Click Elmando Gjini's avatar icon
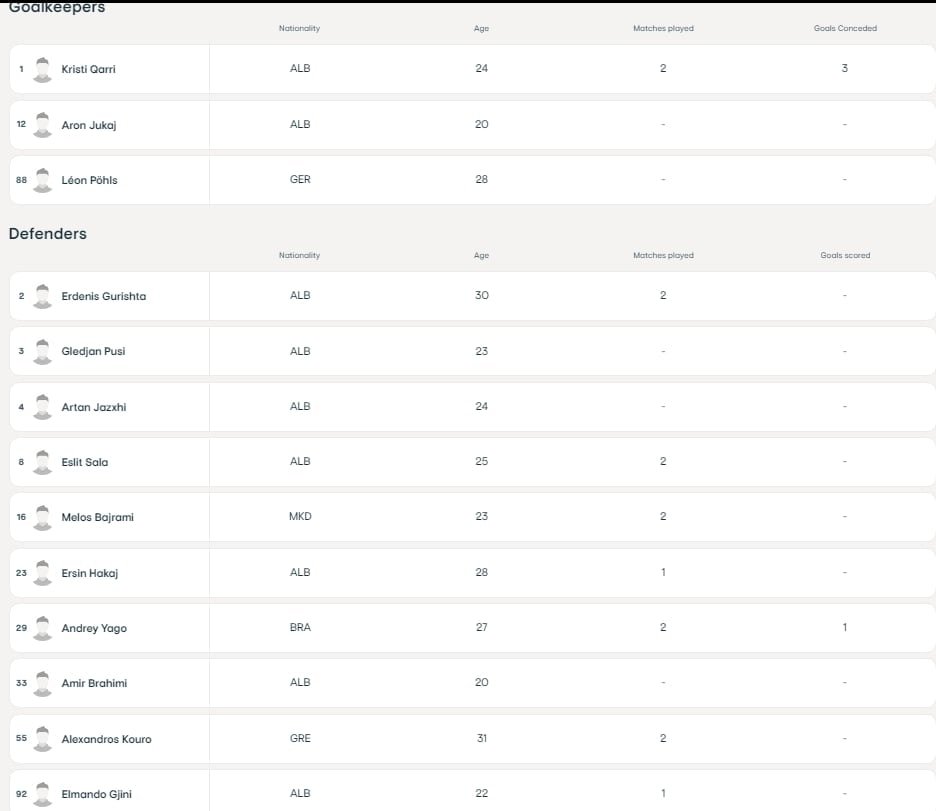 (x=42, y=794)
